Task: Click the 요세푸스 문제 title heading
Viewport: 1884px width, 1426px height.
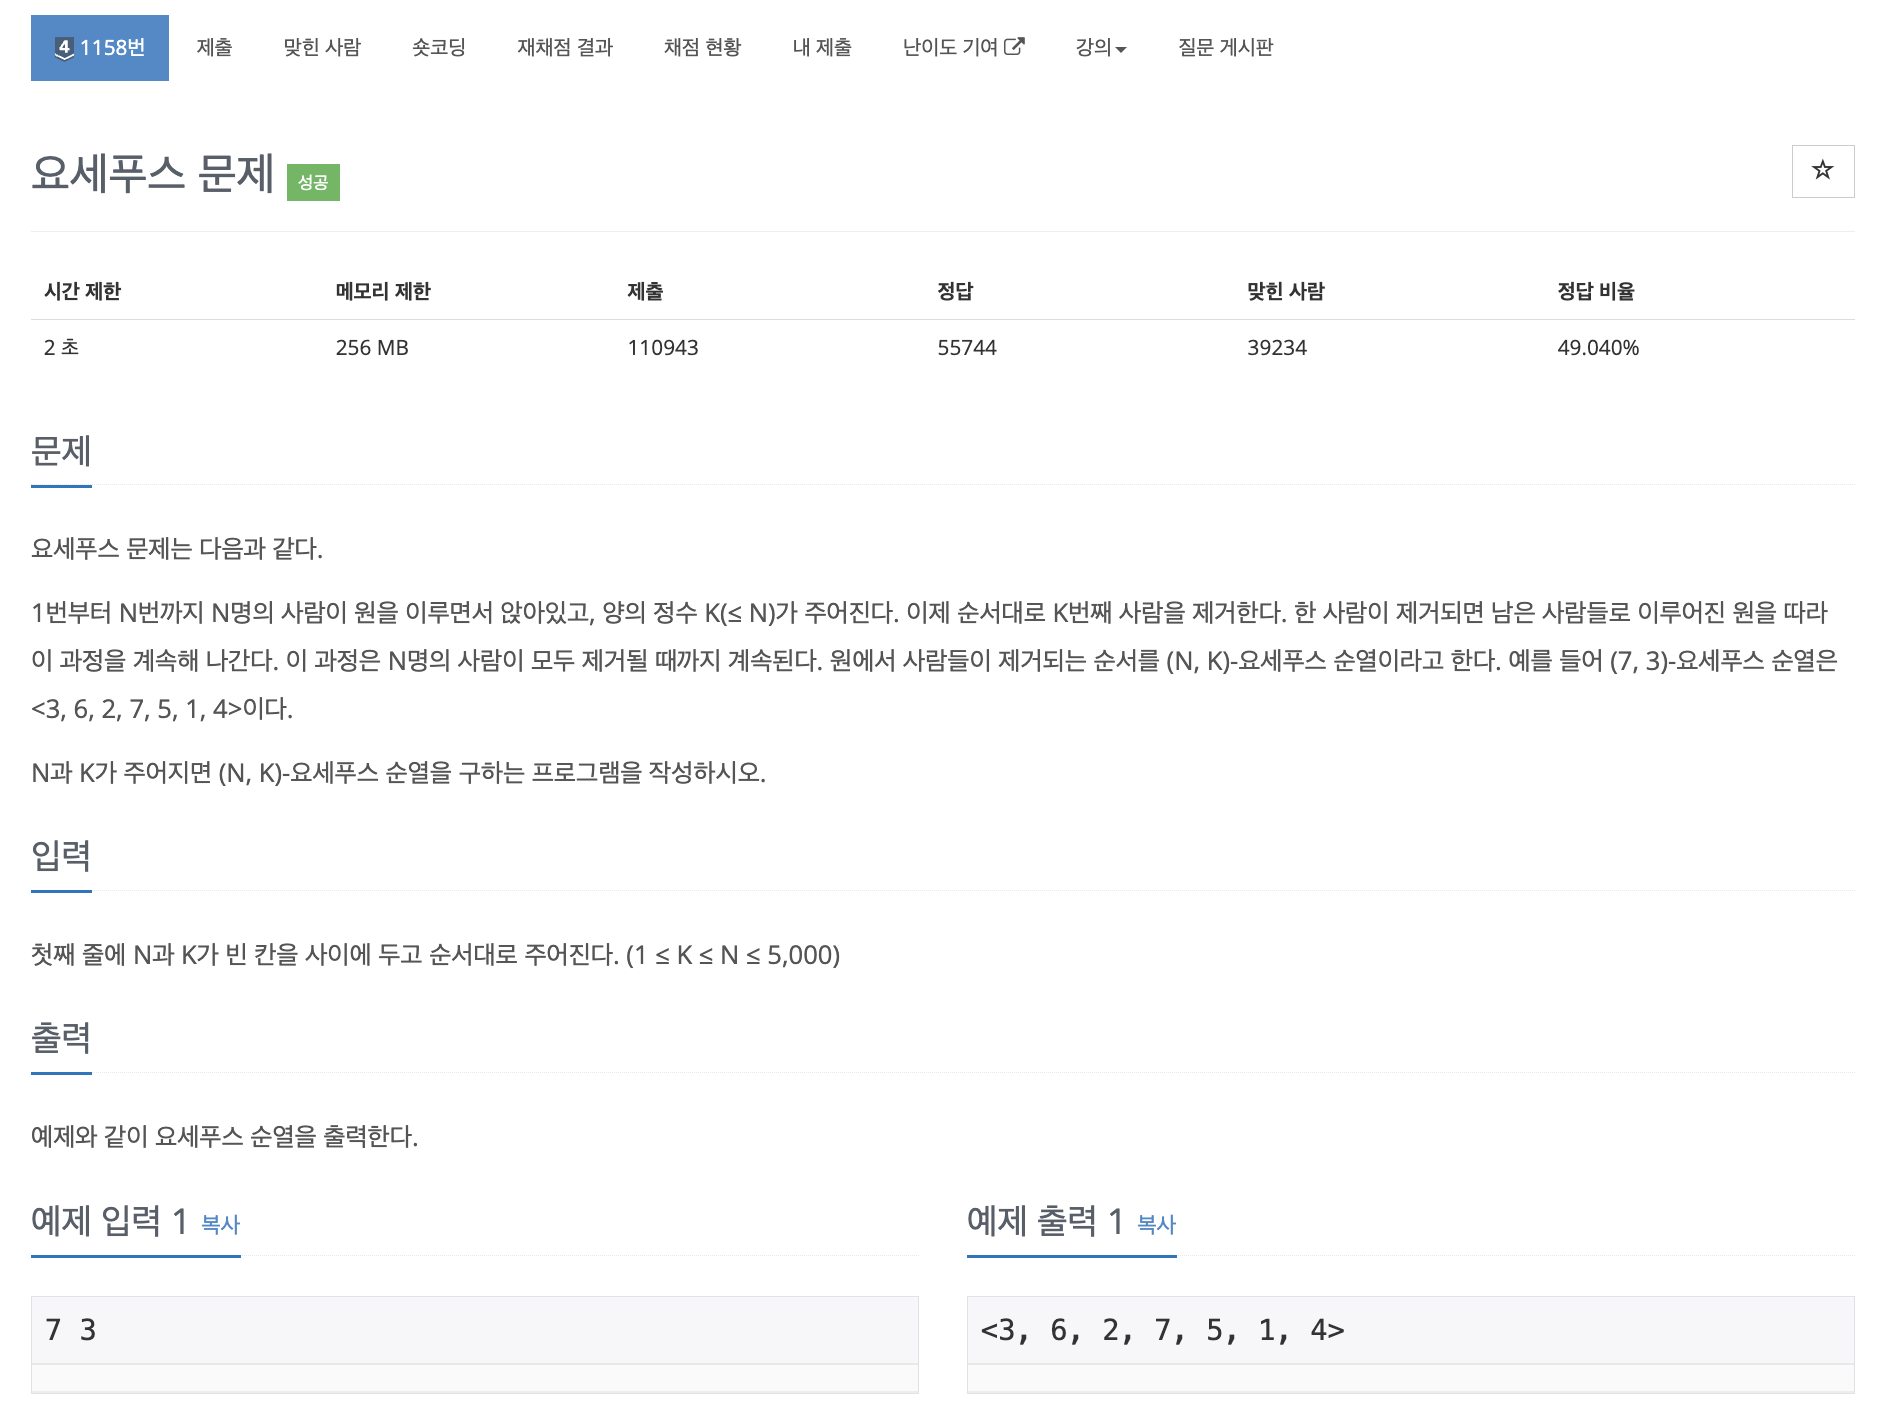Action: click(152, 174)
